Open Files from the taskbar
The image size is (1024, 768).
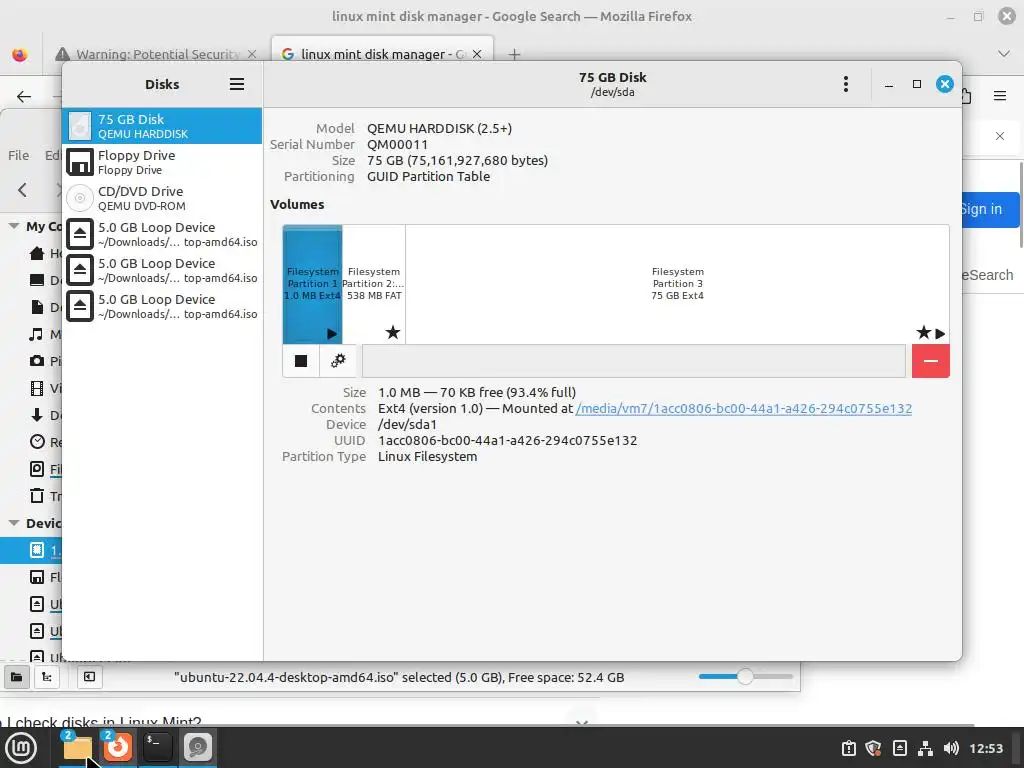point(77,748)
